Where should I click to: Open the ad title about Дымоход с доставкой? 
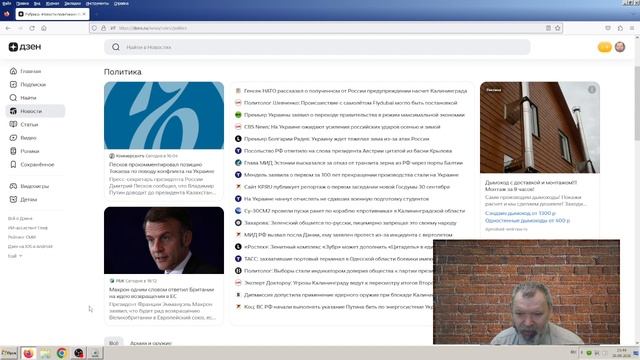point(531,186)
